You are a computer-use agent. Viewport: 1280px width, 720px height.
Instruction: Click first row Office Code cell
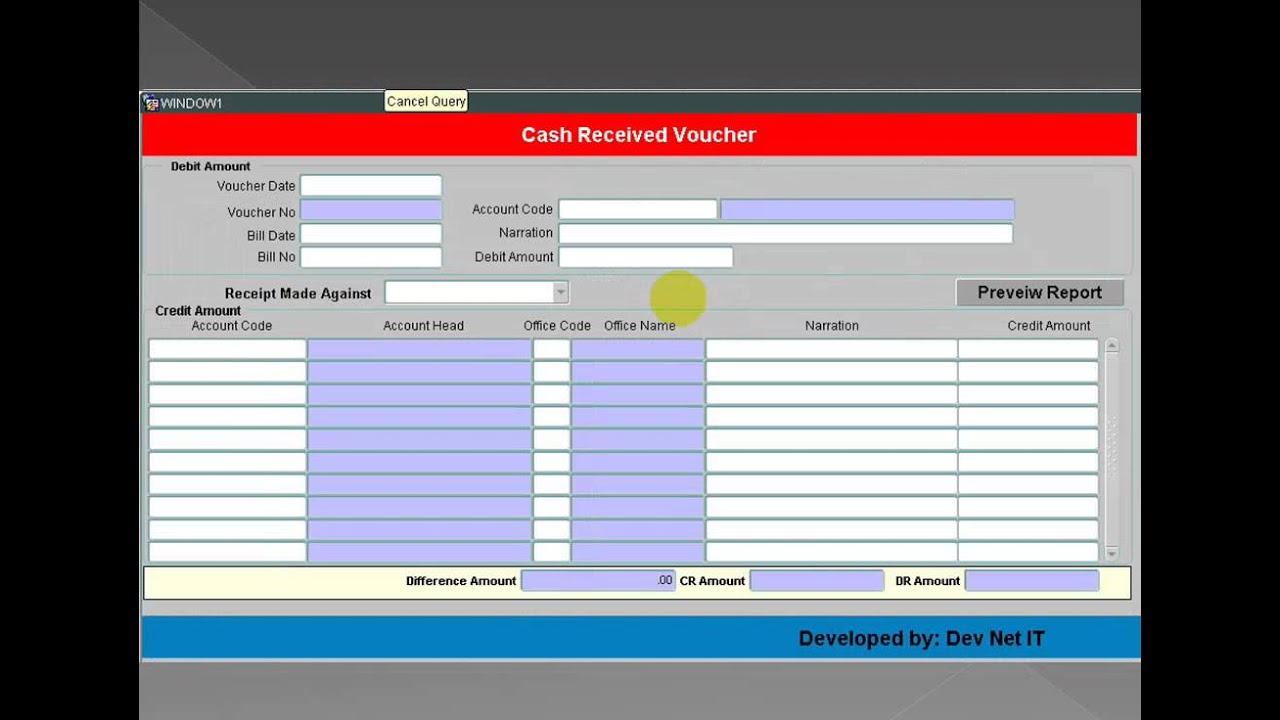point(551,349)
